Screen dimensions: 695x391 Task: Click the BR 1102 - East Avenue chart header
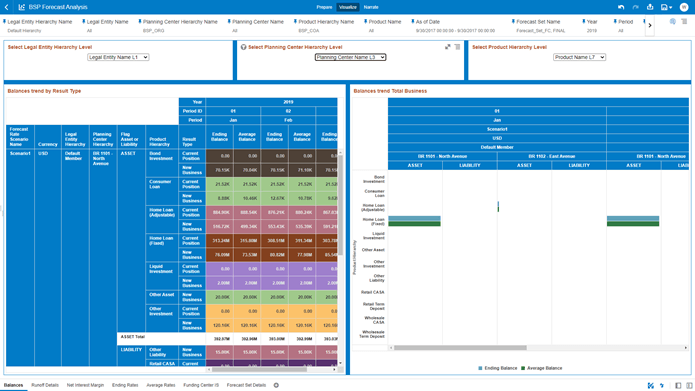[x=551, y=156]
